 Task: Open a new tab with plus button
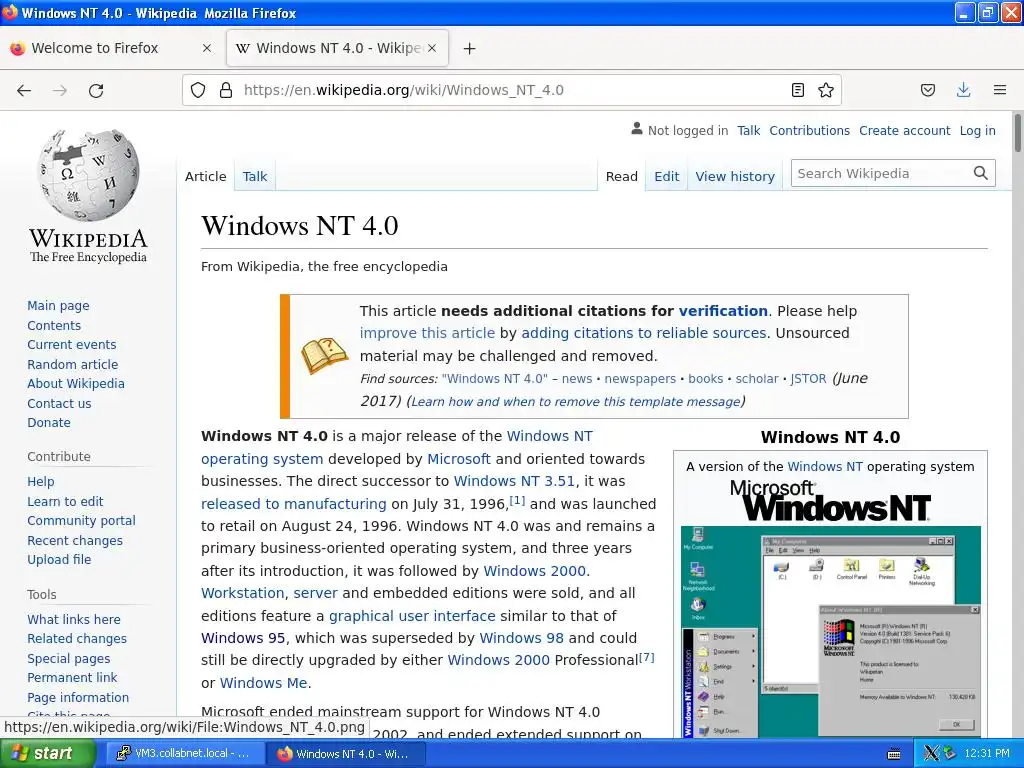point(470,48)
